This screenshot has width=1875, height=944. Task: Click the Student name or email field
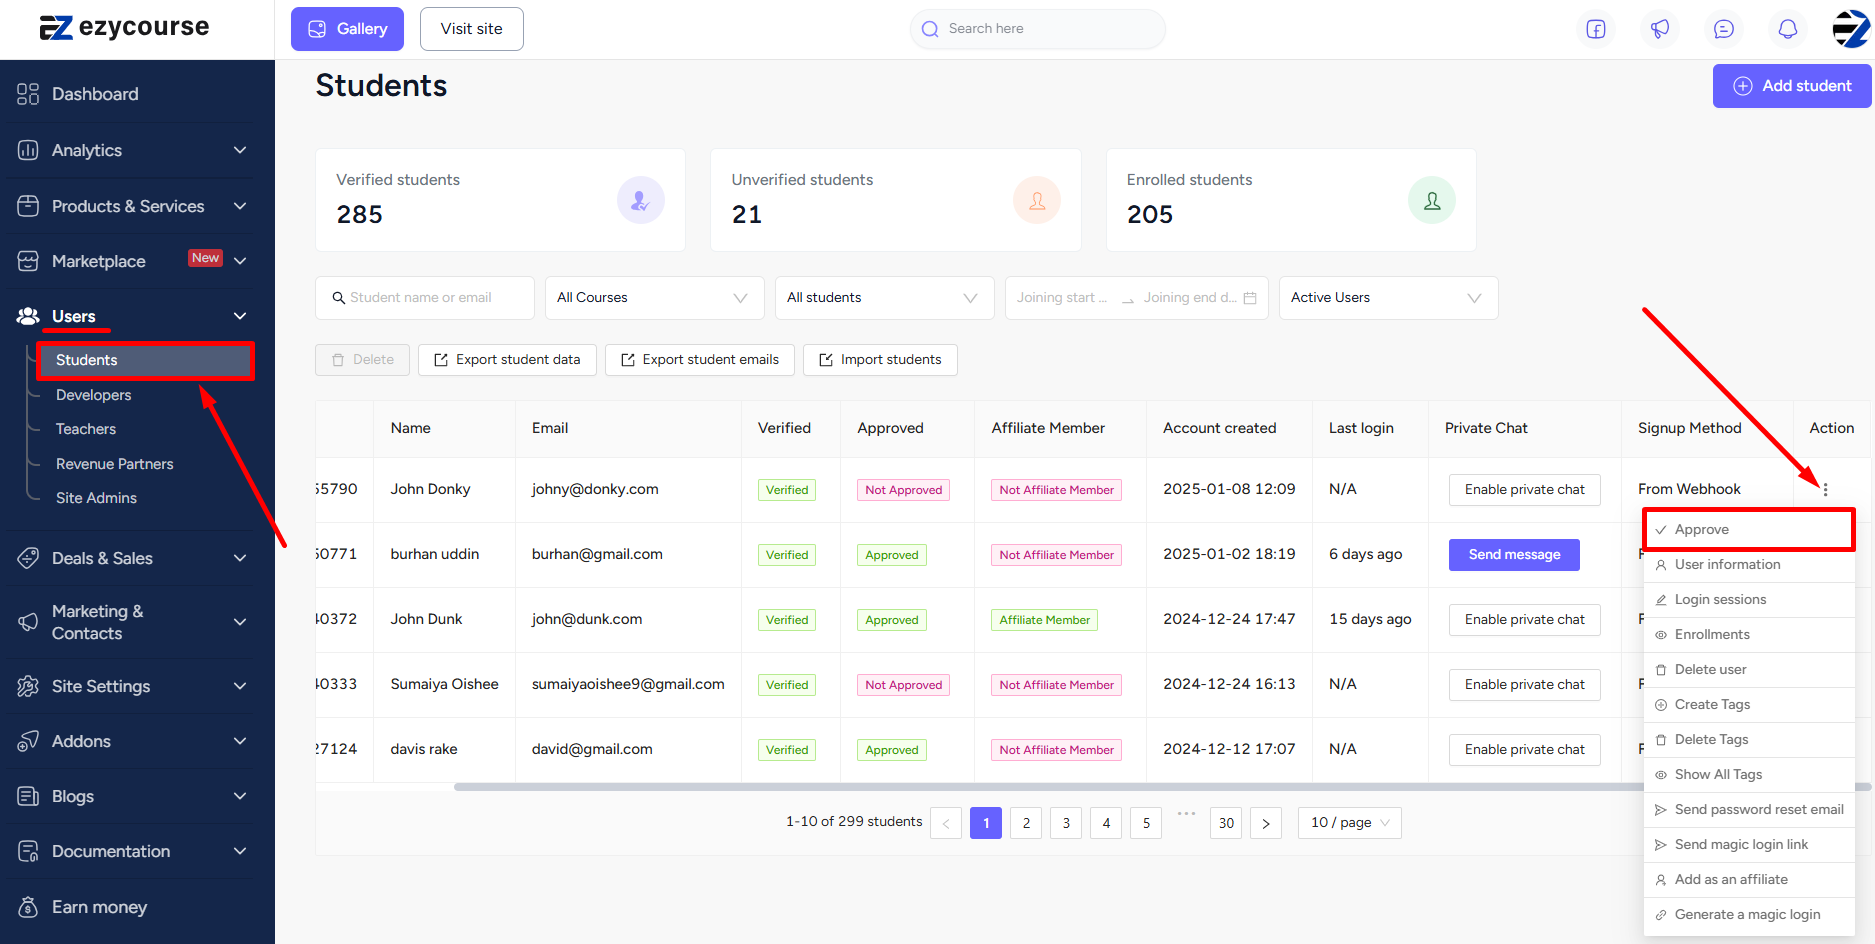tap(425, 298)
